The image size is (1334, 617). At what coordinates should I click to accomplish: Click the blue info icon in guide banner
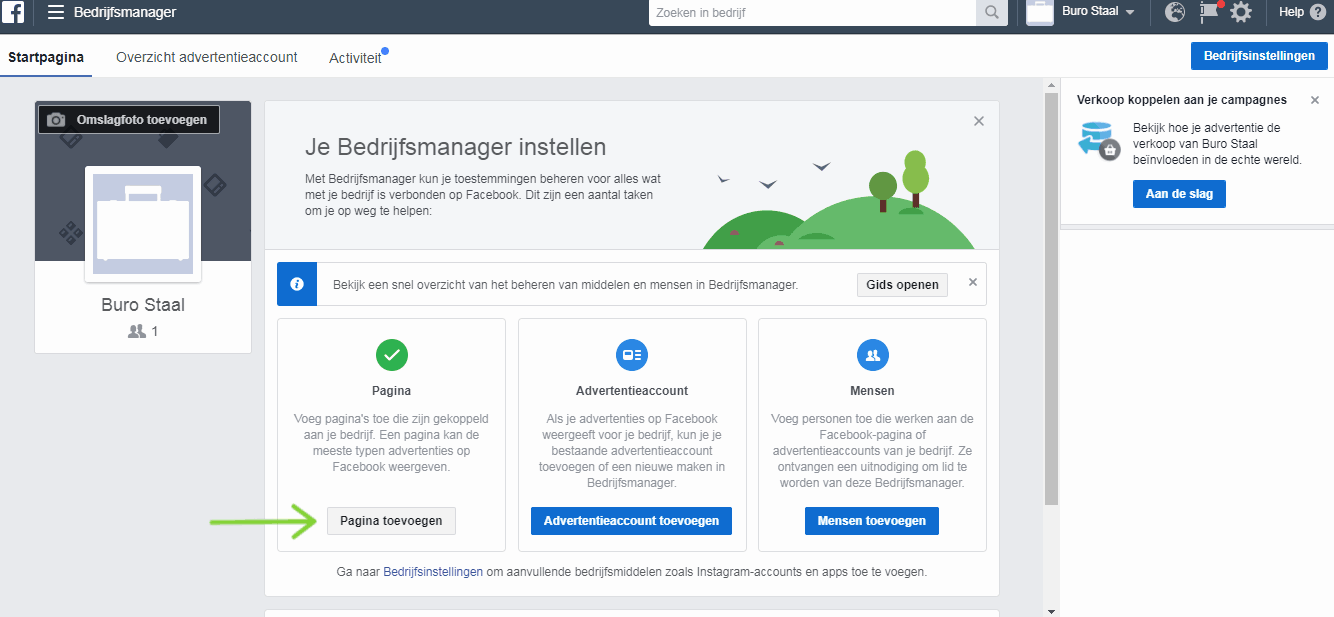[297, 284]
